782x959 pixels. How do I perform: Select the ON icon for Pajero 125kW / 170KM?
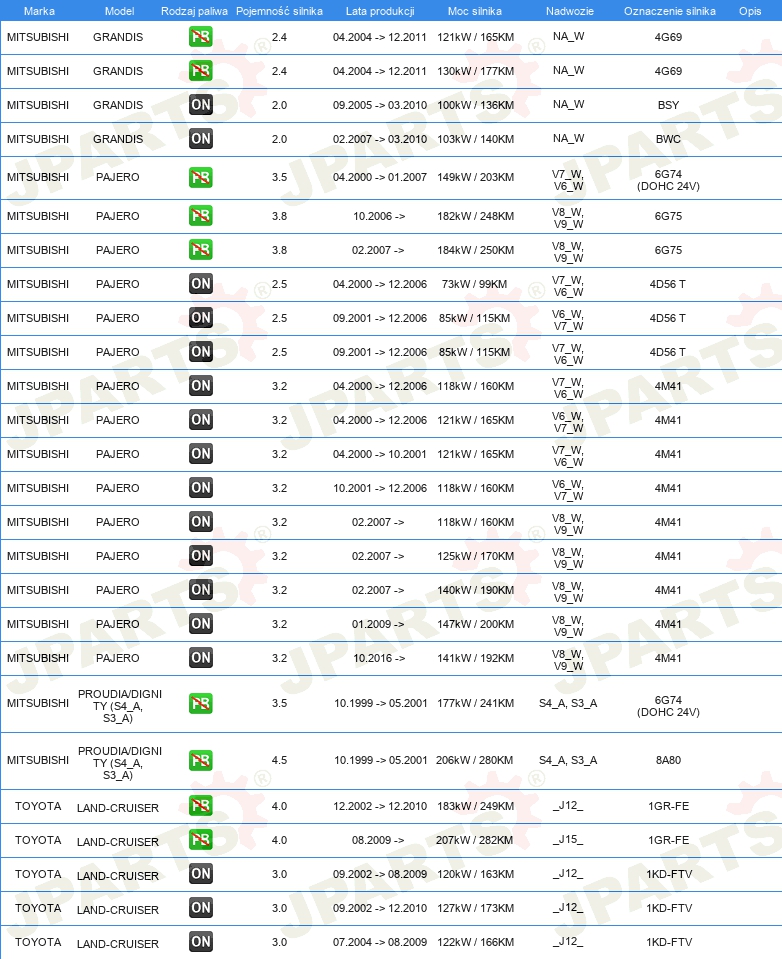(x=201, y=556)
